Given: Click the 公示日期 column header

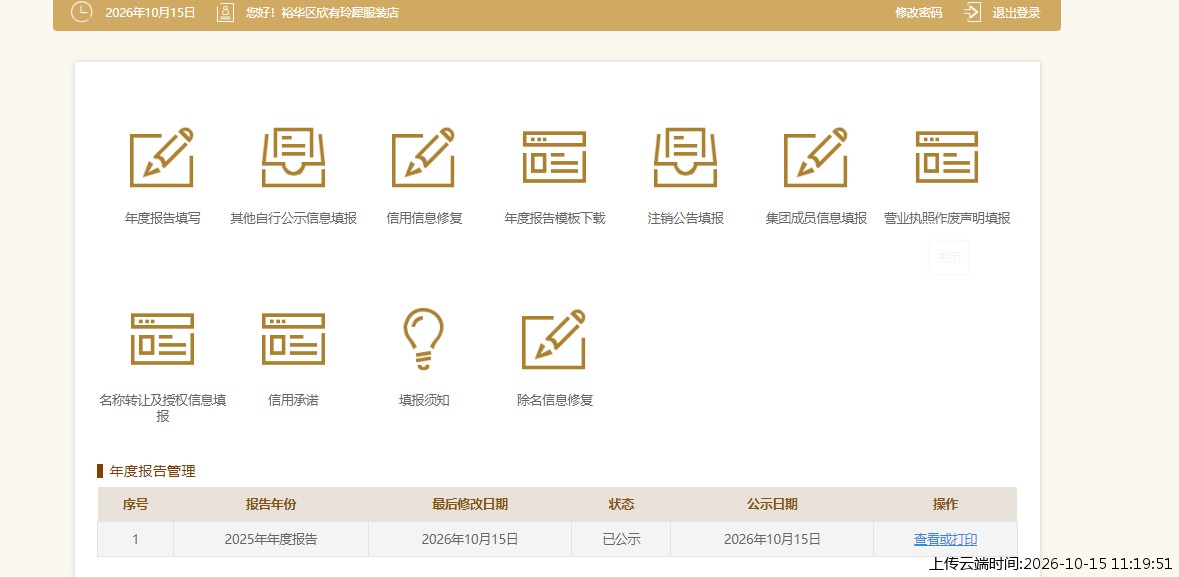Looking at the screenshot, I should (772, 504).
